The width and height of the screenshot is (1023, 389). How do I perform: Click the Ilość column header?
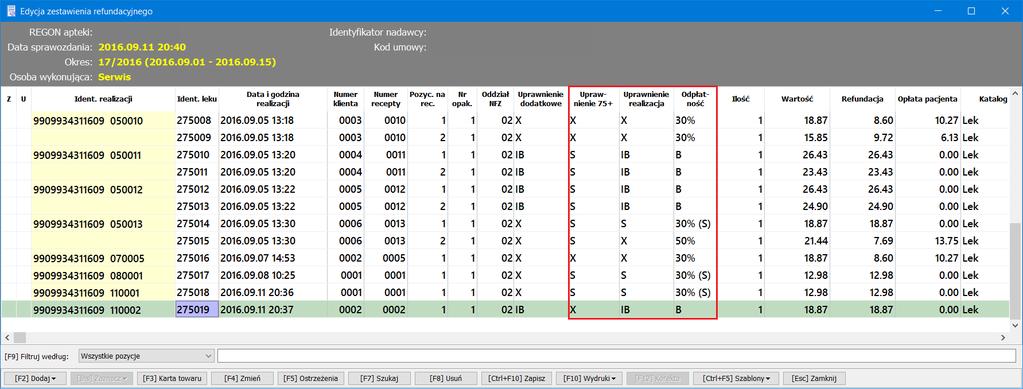[740, 99]
